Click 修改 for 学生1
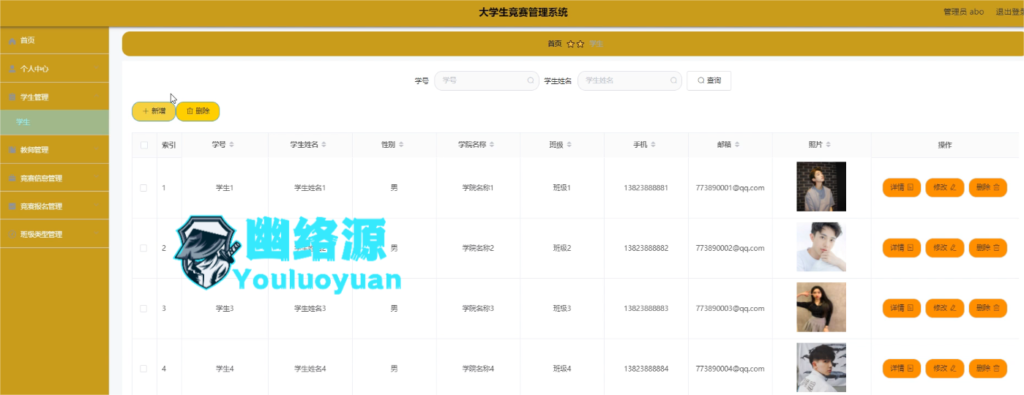Image resolution: width=1024 pixels, height=395 pixels. [x=944, y=187]
